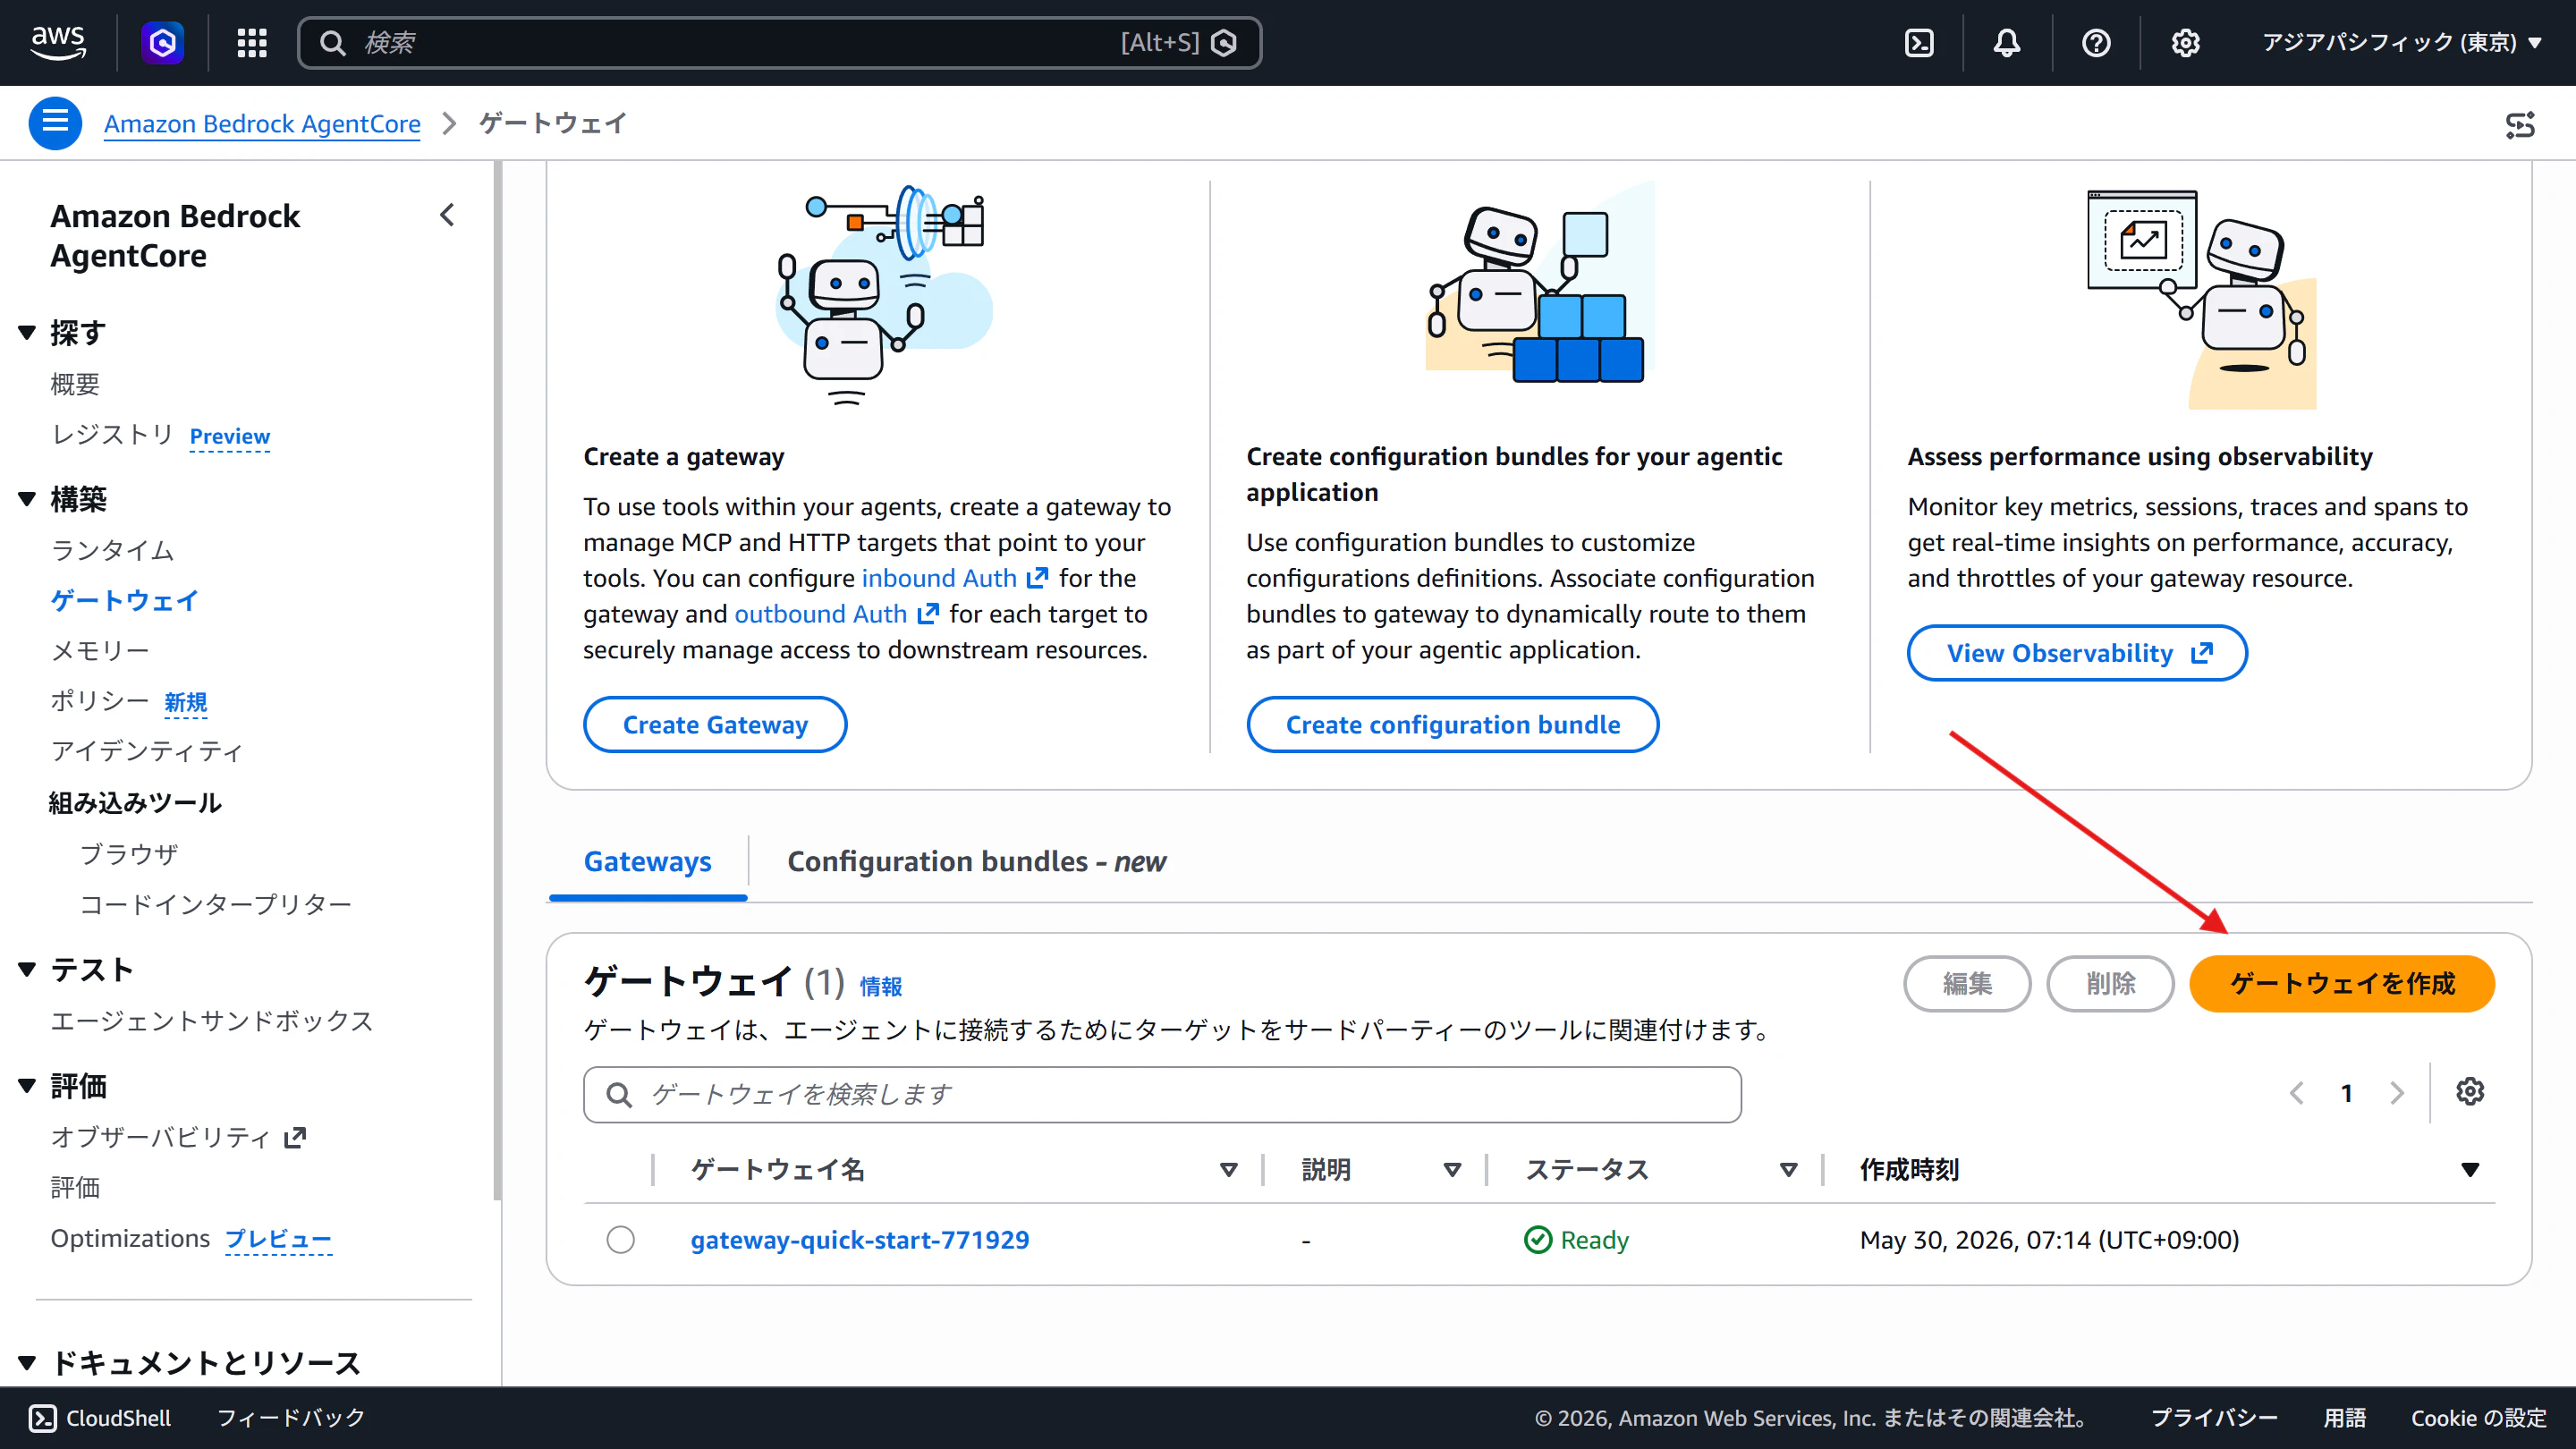Screen dimensions: 2576x1449
Task: Follow the Amazon Bedrock AgentCore breadcrumb
Action: coord(262,124)
